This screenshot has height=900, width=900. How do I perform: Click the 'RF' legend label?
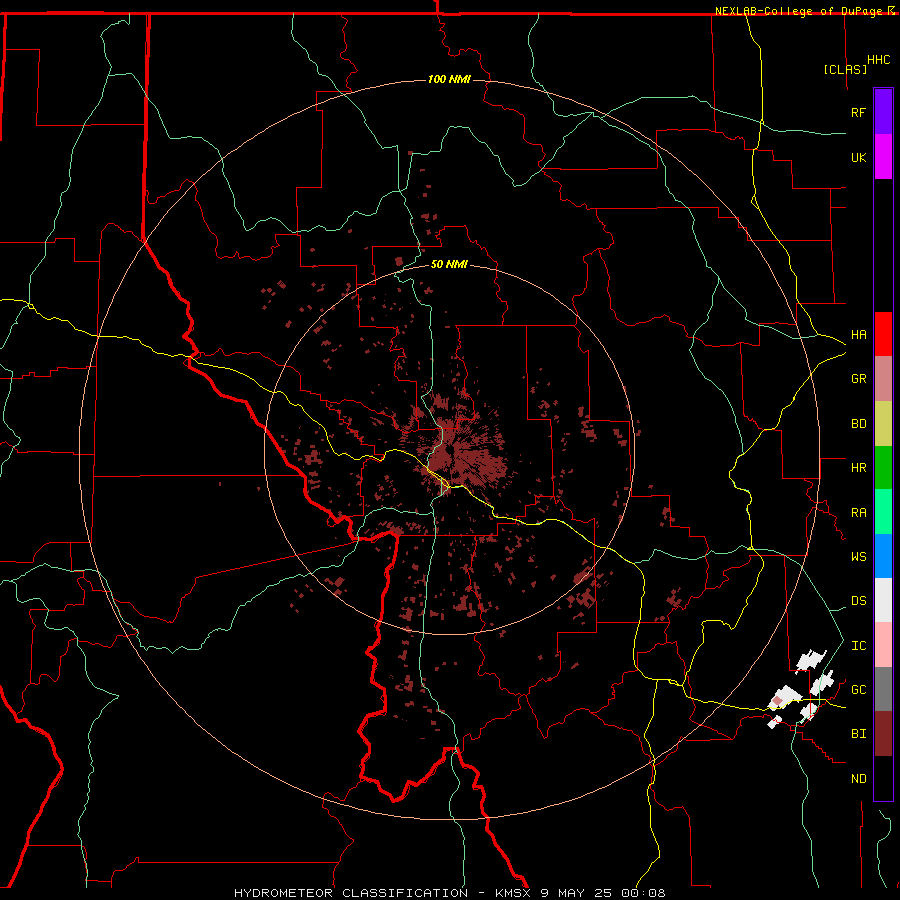click(858, 112)
